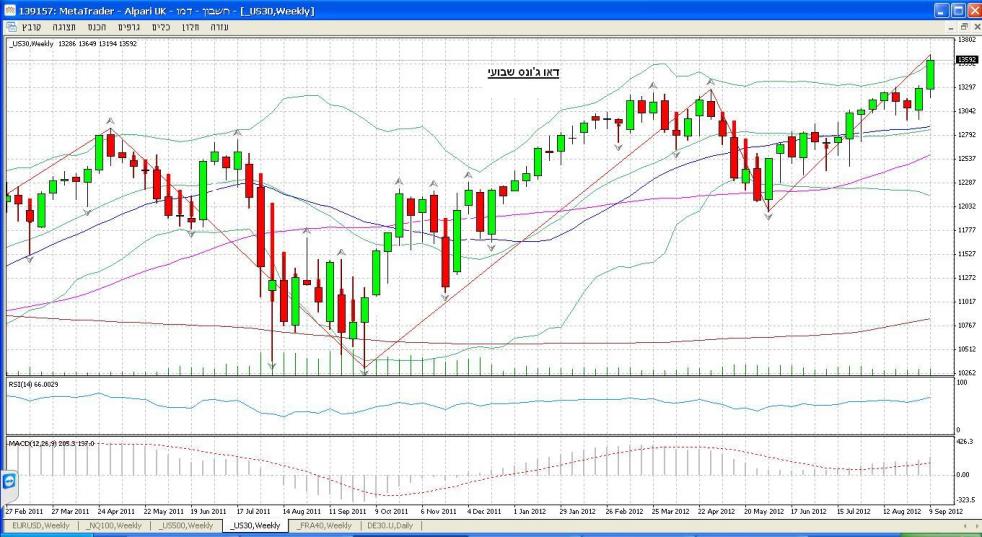Switch to the _FRA40,Weekly chart tab
The width and height of the screenshot is (982, 537).
point(325,525)
